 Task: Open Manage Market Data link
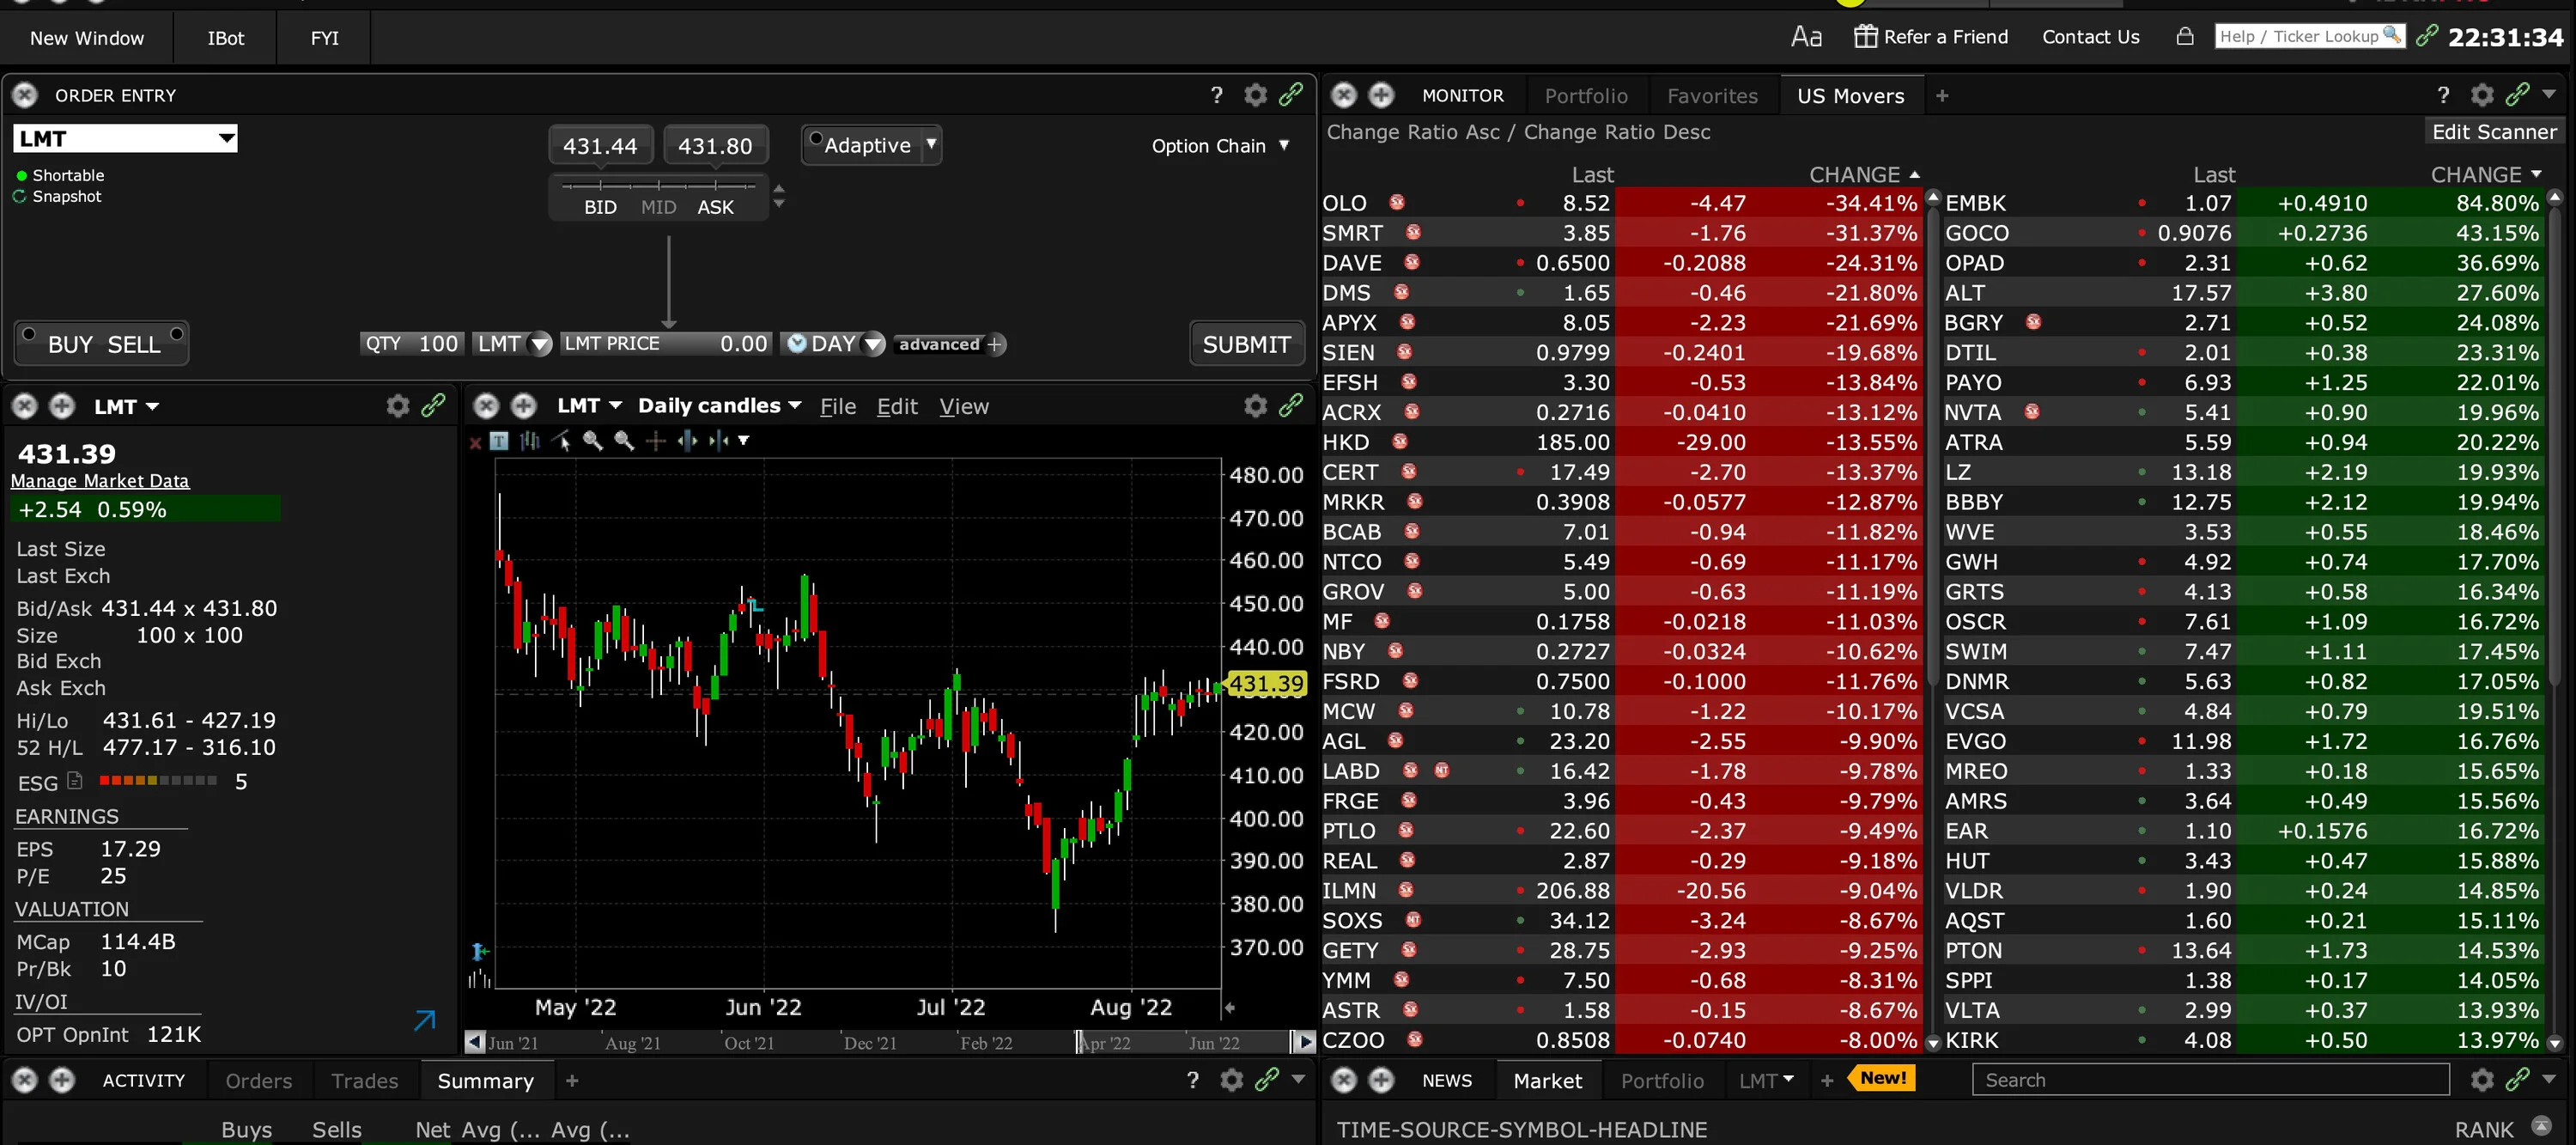pos(100,481)
